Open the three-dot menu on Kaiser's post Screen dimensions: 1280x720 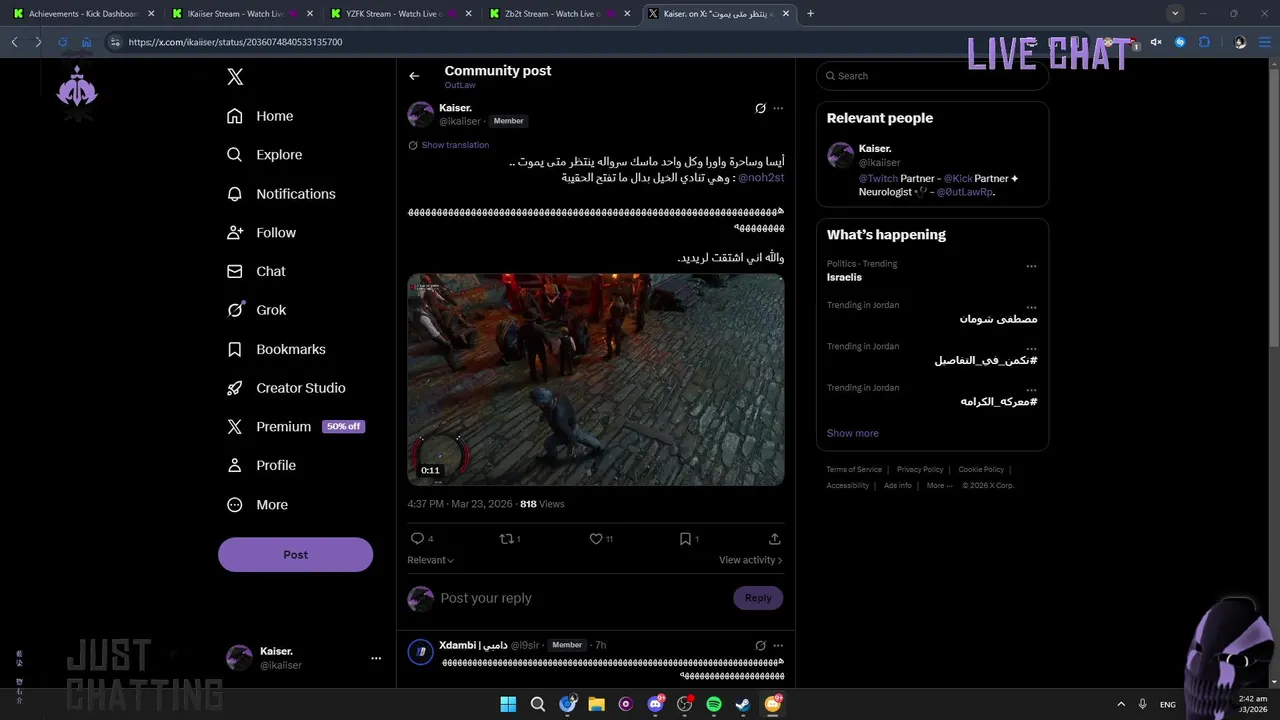pos(778,108)
